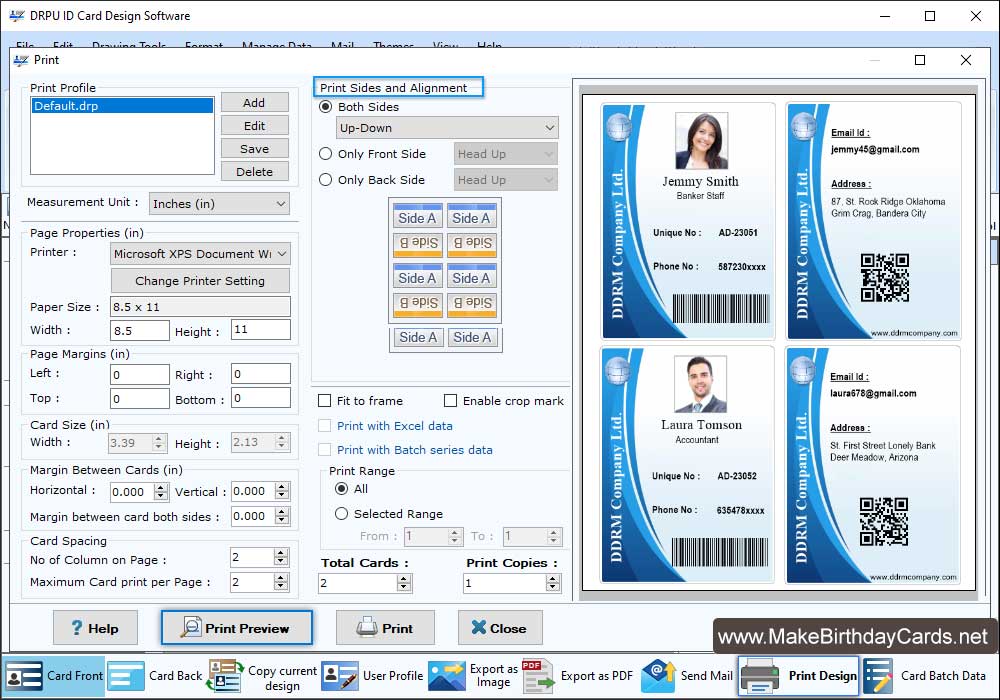
Task: Select the All print range radio
Action: pyautogui.click(x=342, y=488)
